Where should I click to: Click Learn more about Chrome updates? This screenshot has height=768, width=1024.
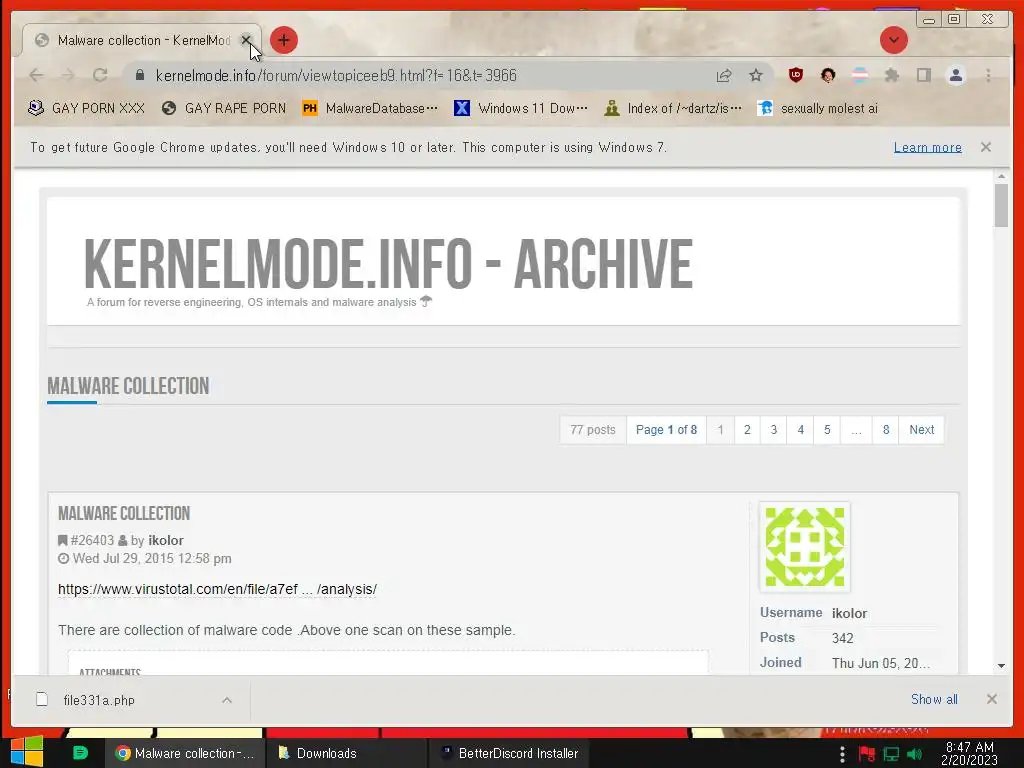click(927, 148)
